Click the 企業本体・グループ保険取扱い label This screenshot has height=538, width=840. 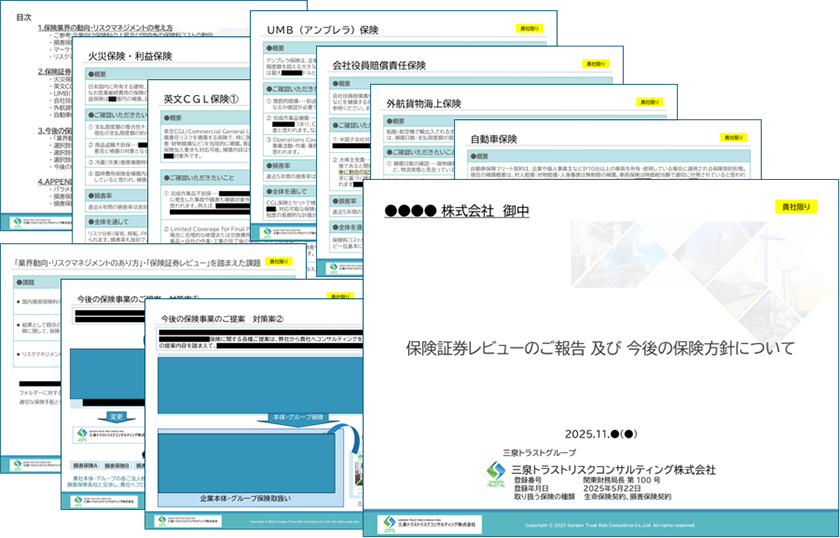[x=243, y=496]
